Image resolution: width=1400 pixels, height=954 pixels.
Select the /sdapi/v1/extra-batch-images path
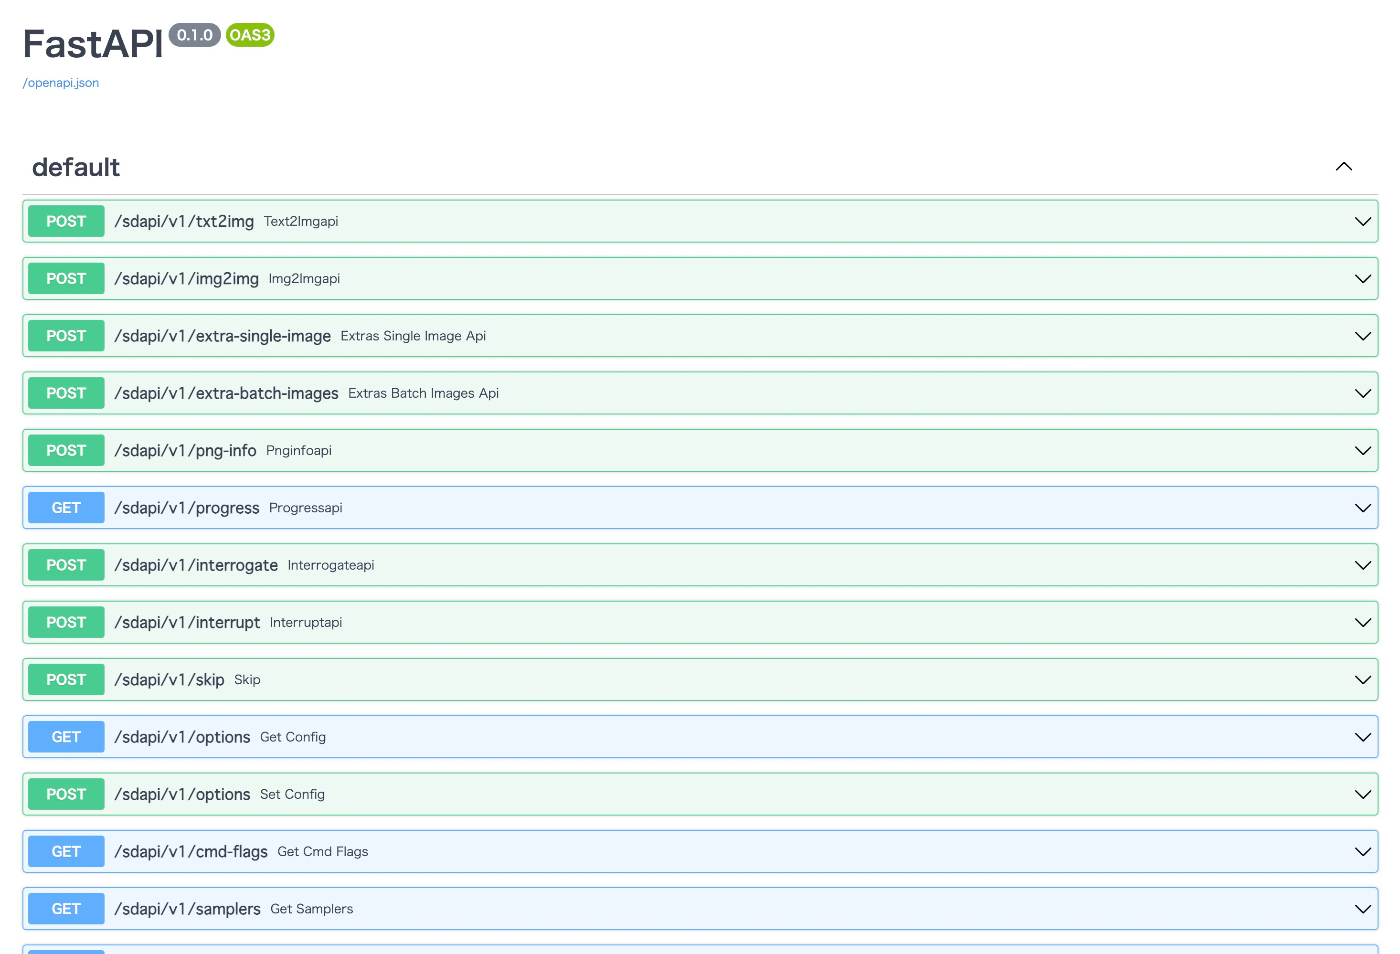(227, 393)
